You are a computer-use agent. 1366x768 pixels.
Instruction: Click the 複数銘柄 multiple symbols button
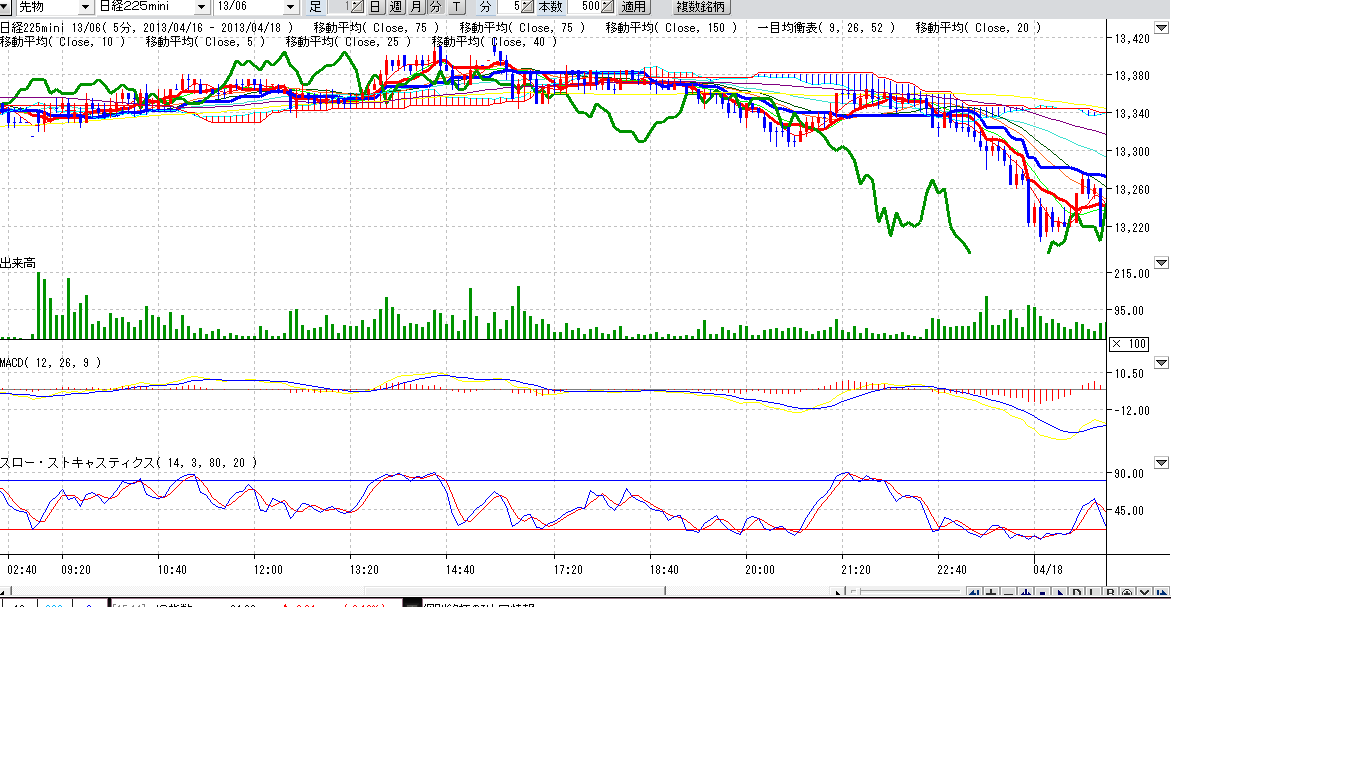click(x=702, y=7)
